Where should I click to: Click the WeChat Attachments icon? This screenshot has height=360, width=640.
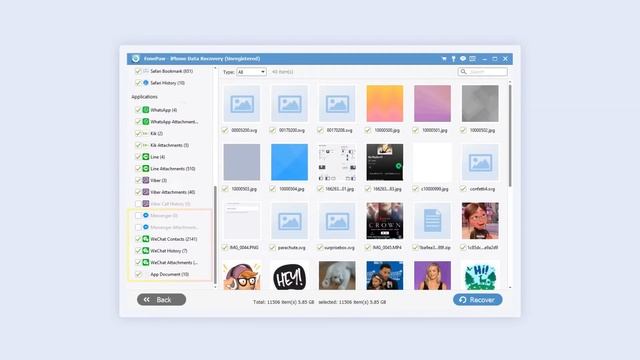pyautogui.click(x=146, y=262)
